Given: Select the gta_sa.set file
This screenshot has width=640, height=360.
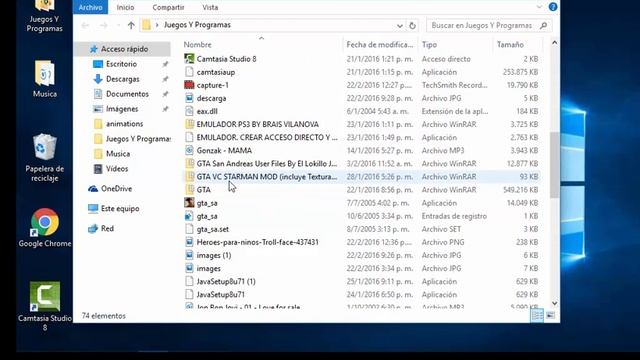Looking at the screenshot, I should [x=213, y=229].
